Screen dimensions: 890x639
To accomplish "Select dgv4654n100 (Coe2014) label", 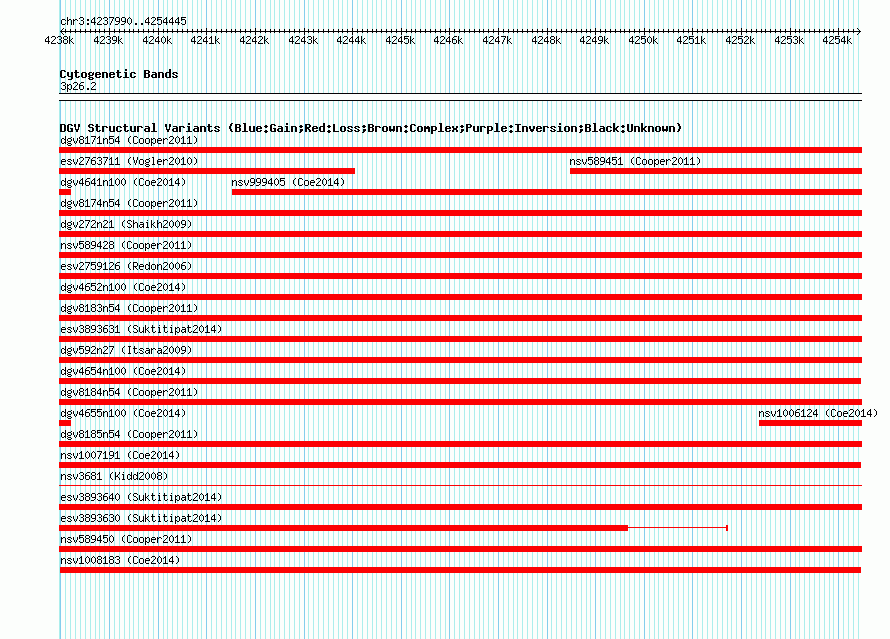I will tap(123, 372).
